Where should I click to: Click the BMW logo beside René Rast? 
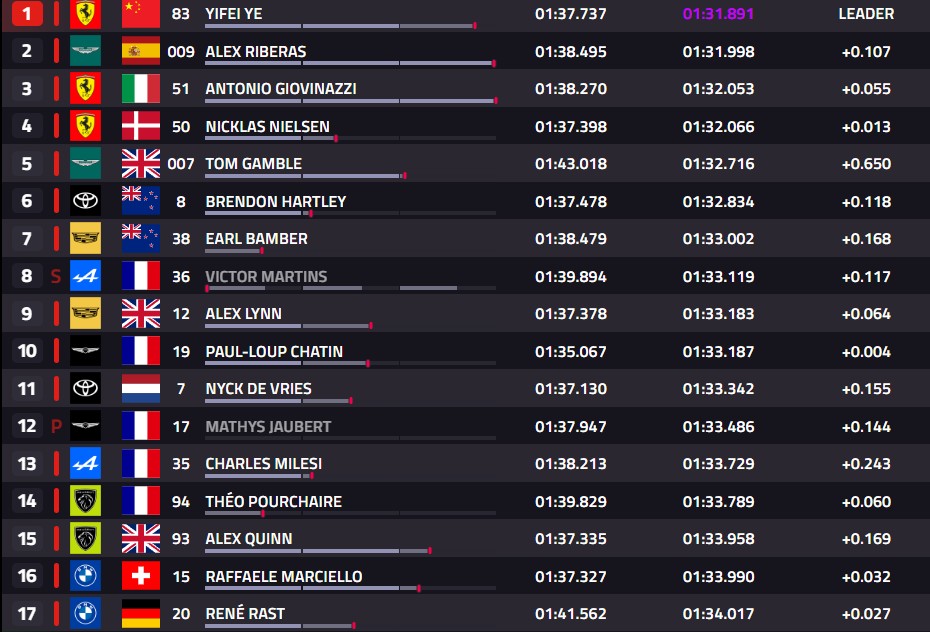tap(85, 613)
